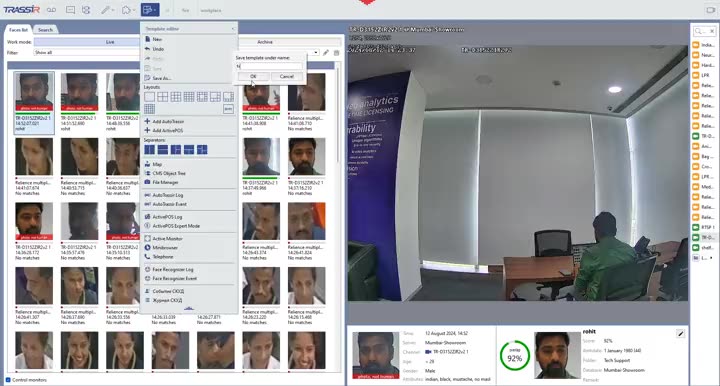The width and height of the screenshot is (720, 386).
Task: Select 'Live' work mode
Action: pos(110,42)
